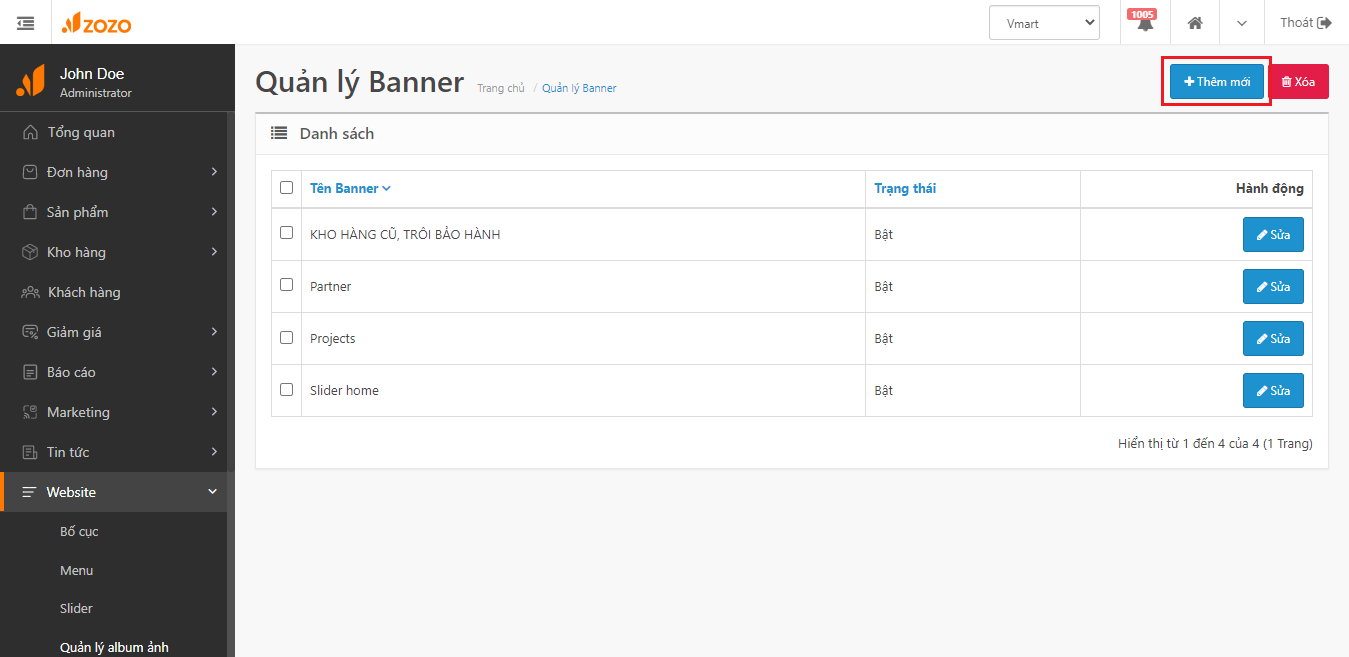Click the Khách hàng people icon
The width and height of the screenshot is (1349, 657).
tap(30, 292)
